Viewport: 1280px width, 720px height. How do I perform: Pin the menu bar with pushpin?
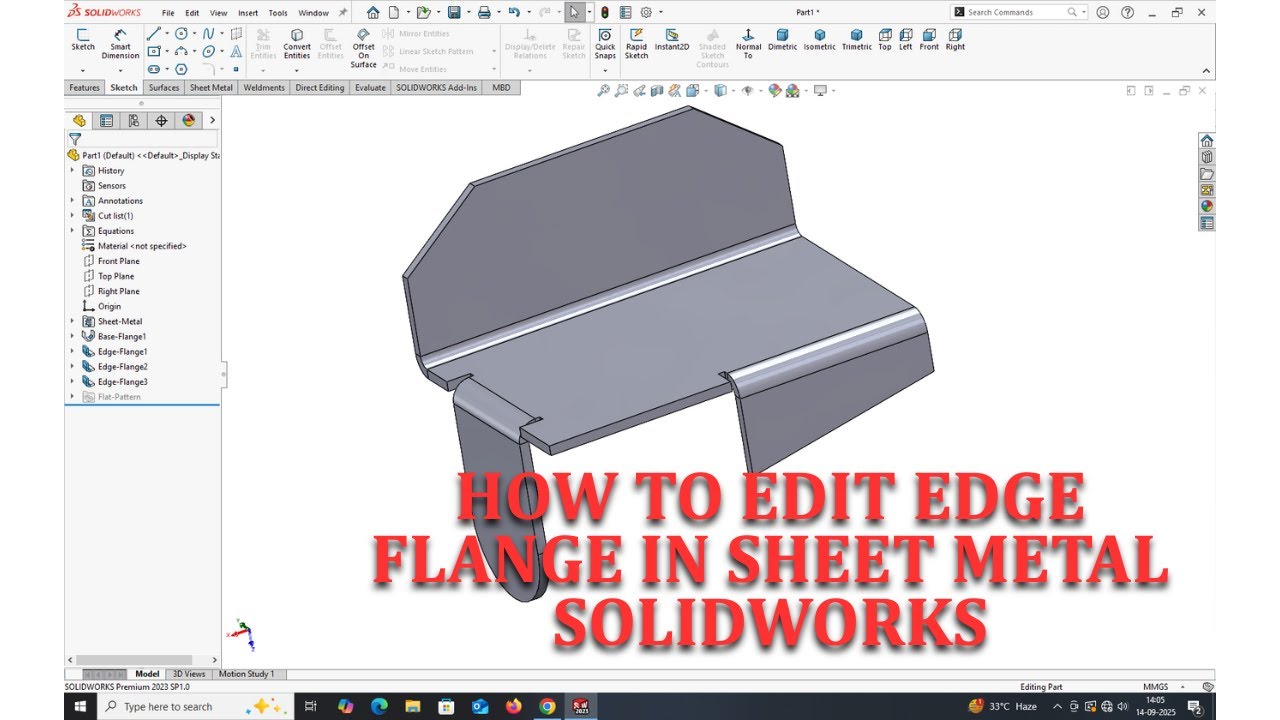(343, 12)
